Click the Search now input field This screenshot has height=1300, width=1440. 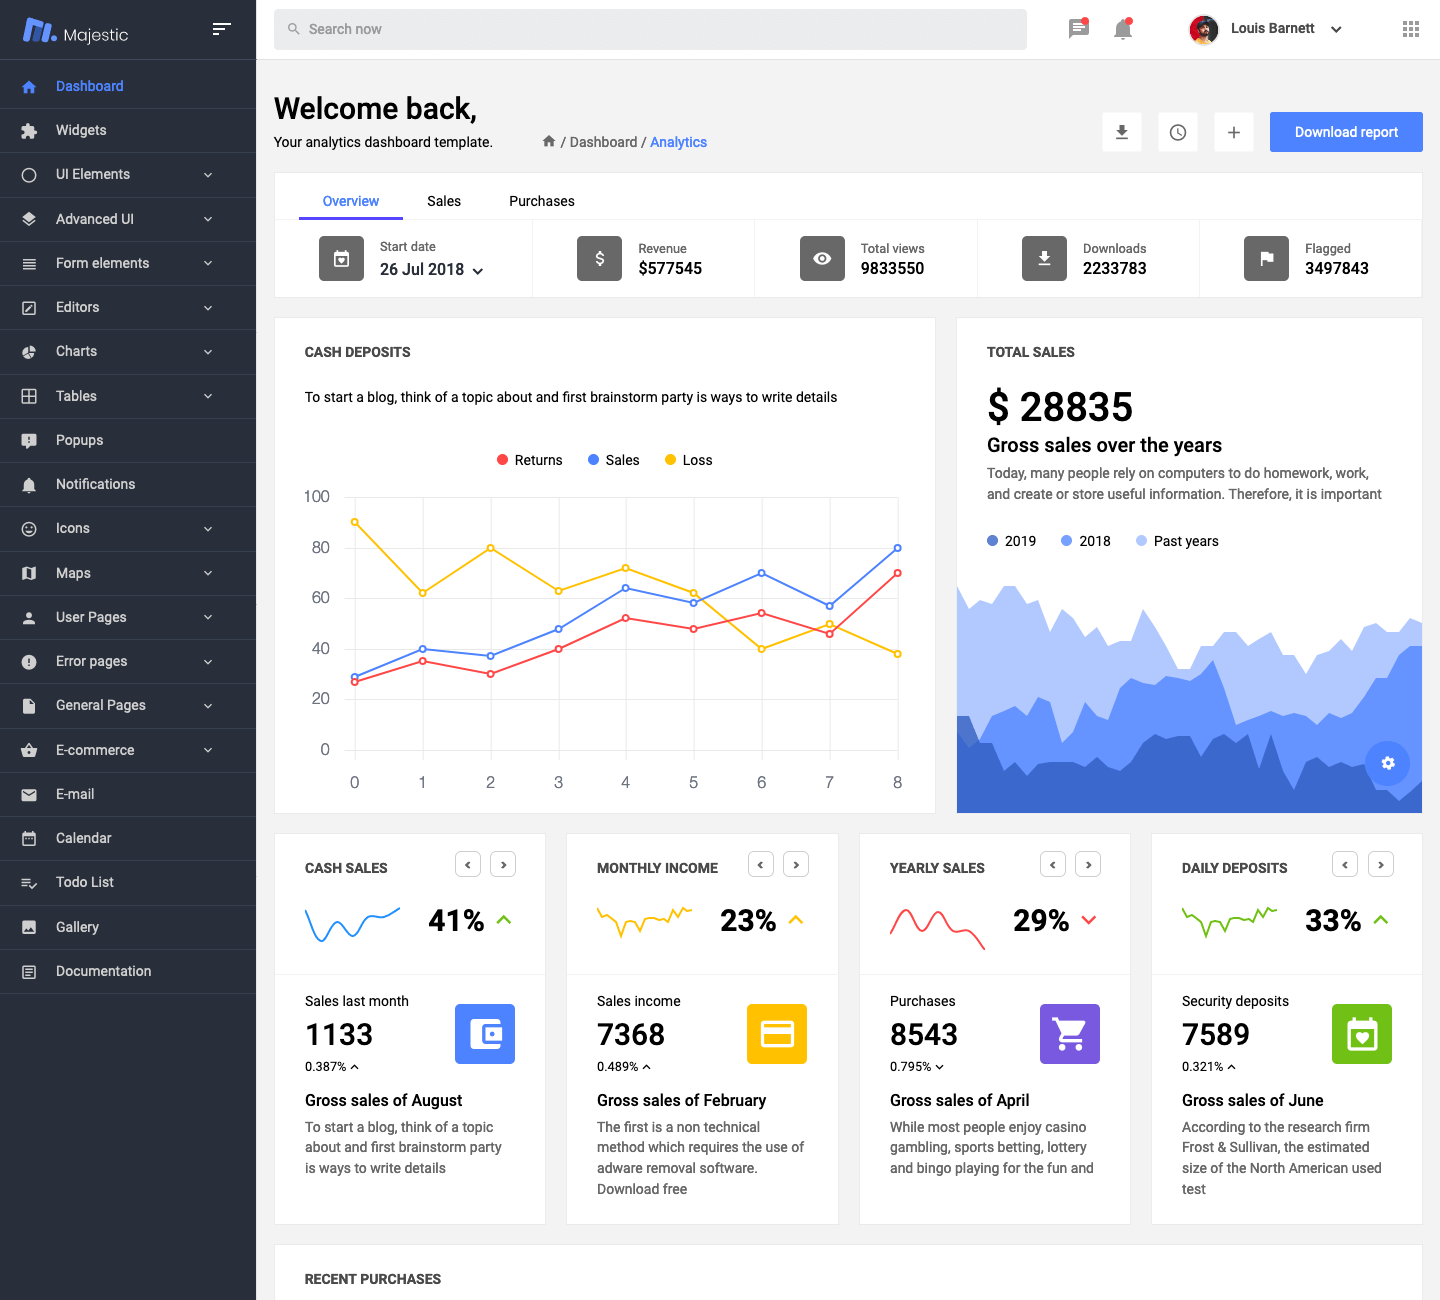(650, 29)
